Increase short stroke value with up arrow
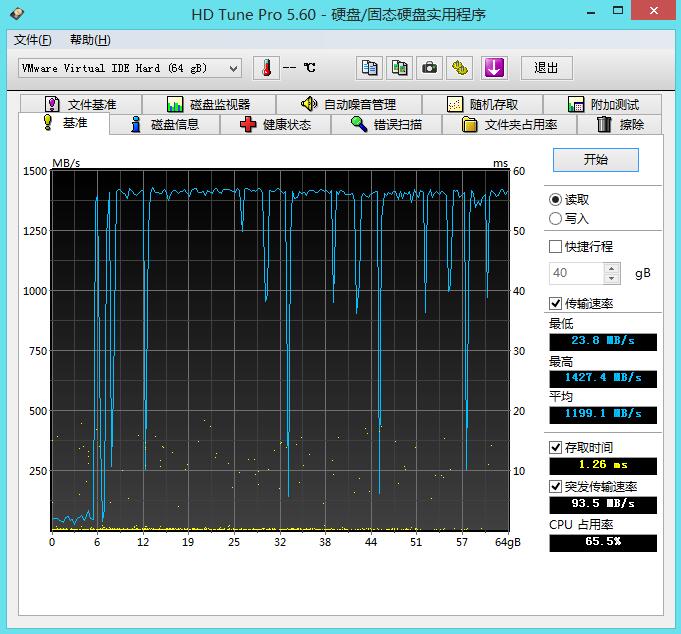 click(x=612, y=268)
